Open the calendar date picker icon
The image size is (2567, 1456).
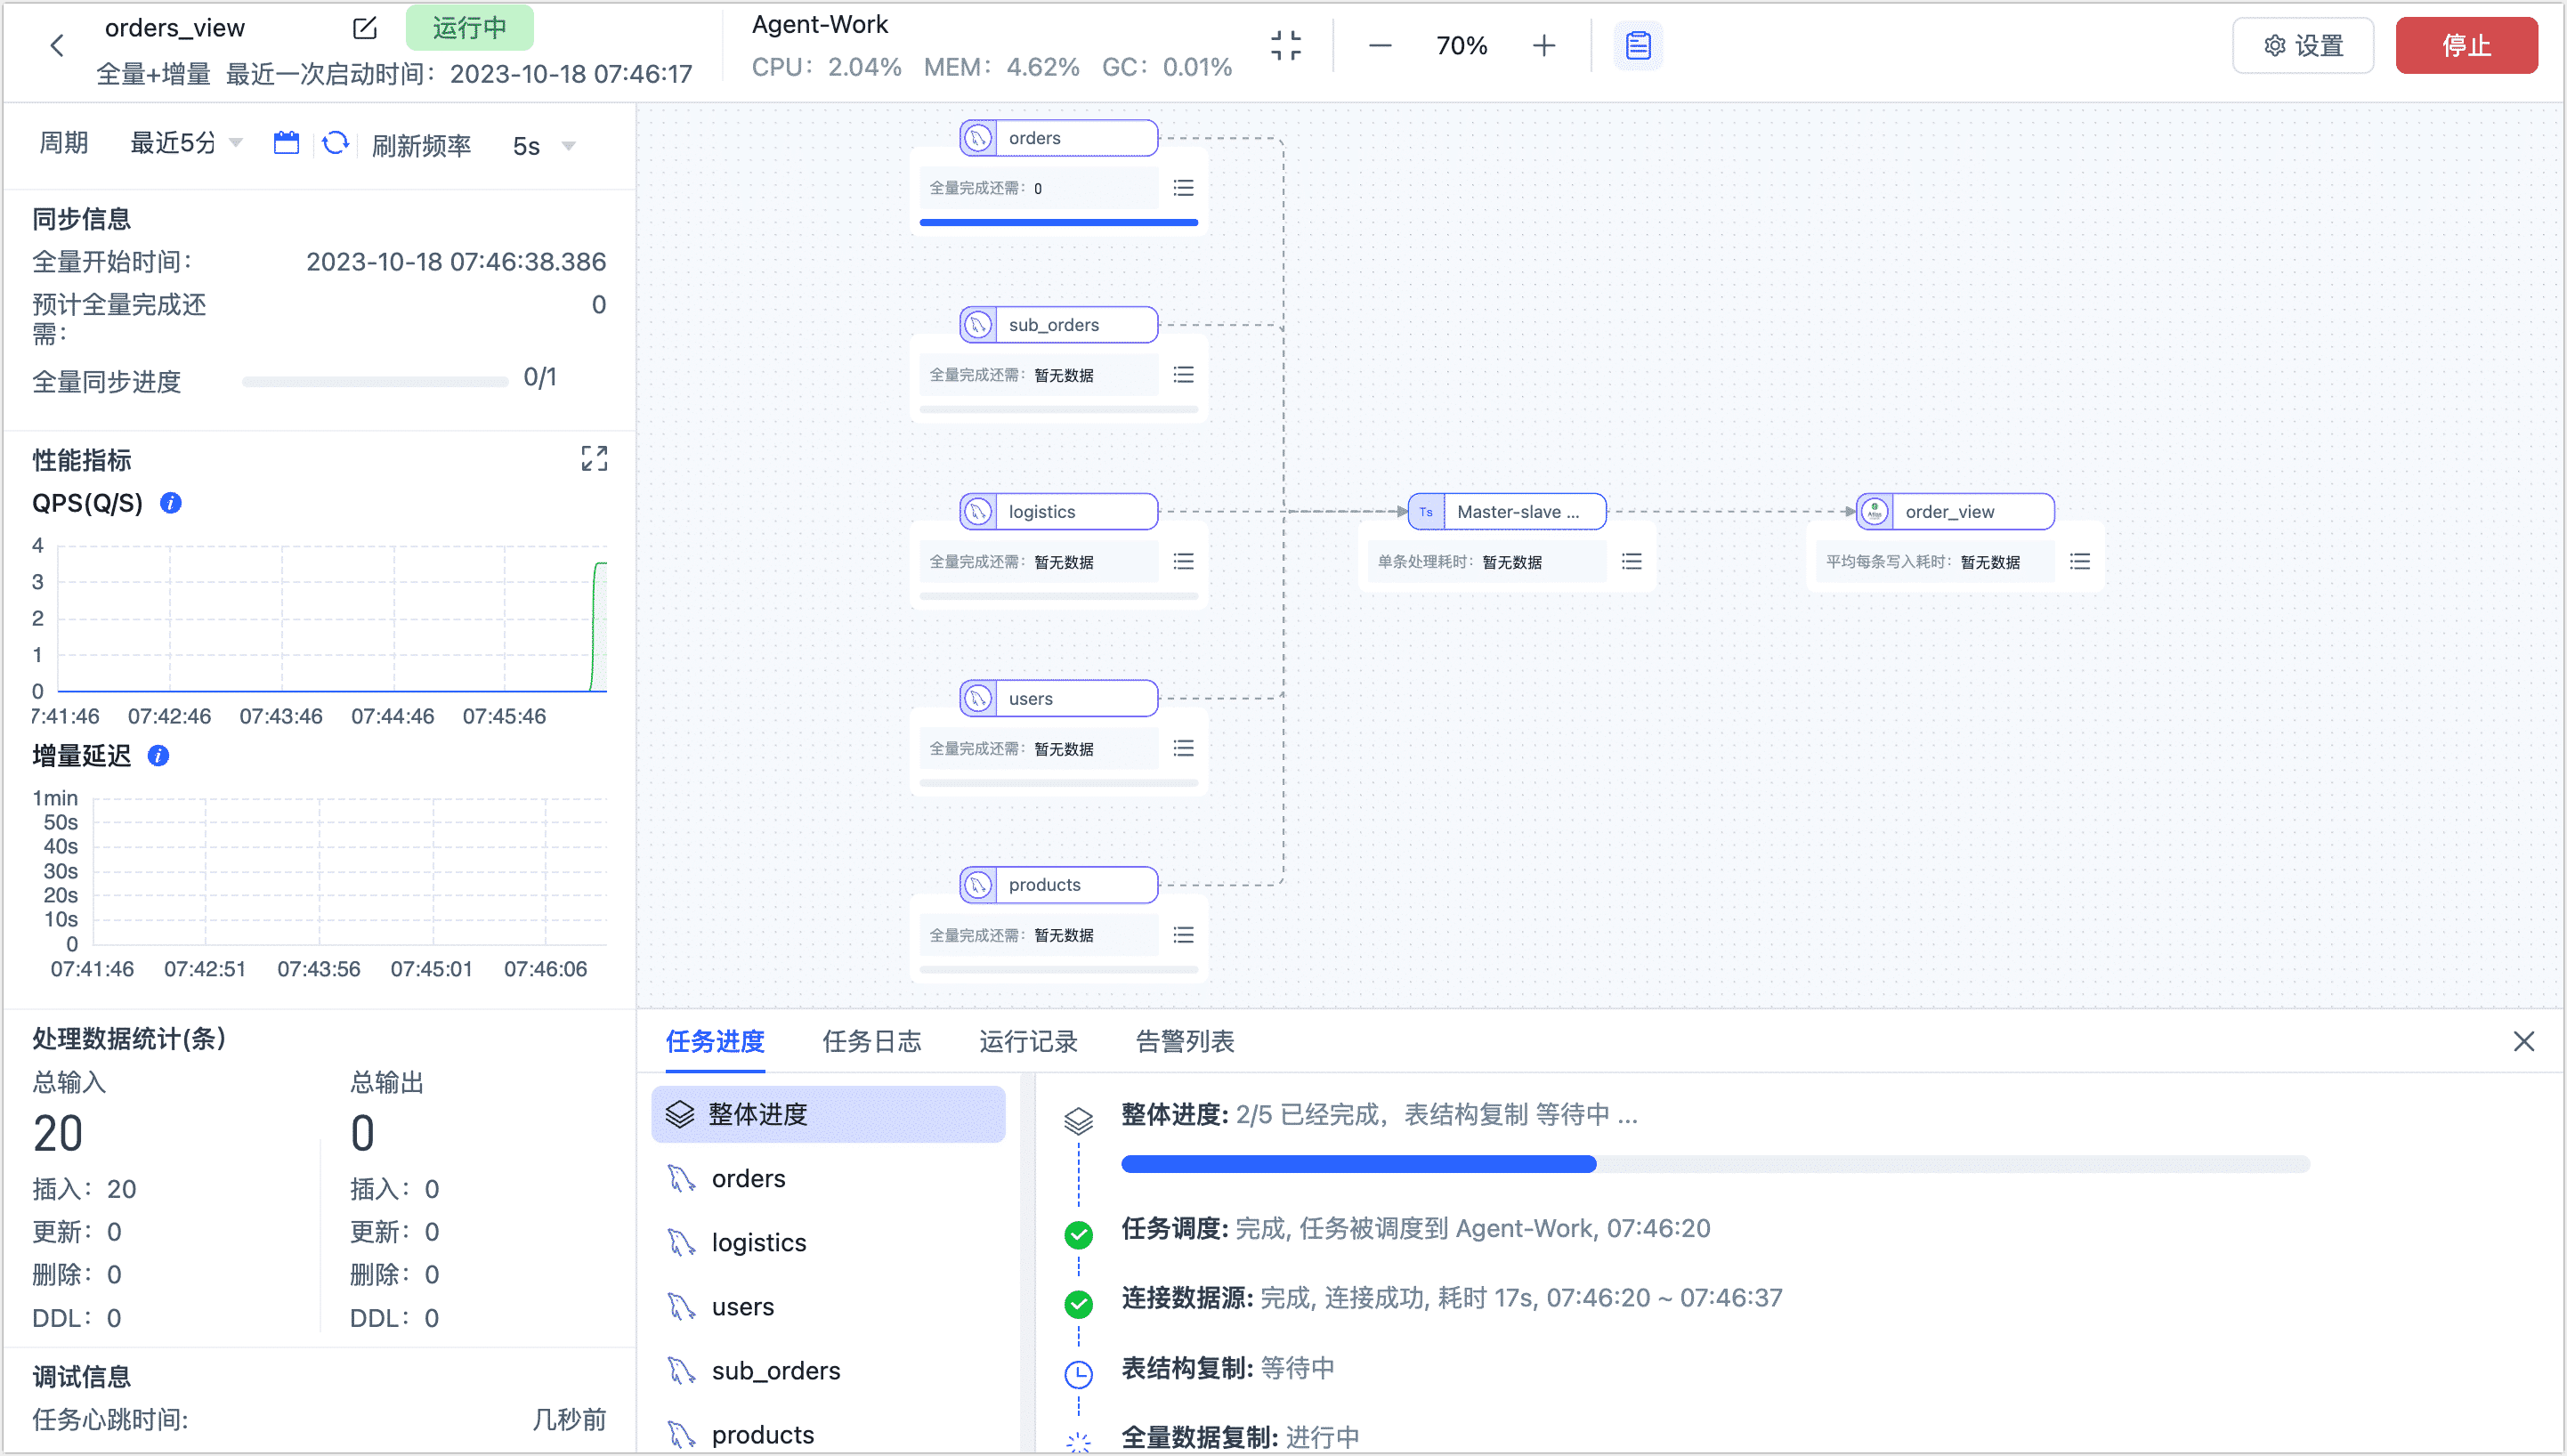tap(286, 143)
